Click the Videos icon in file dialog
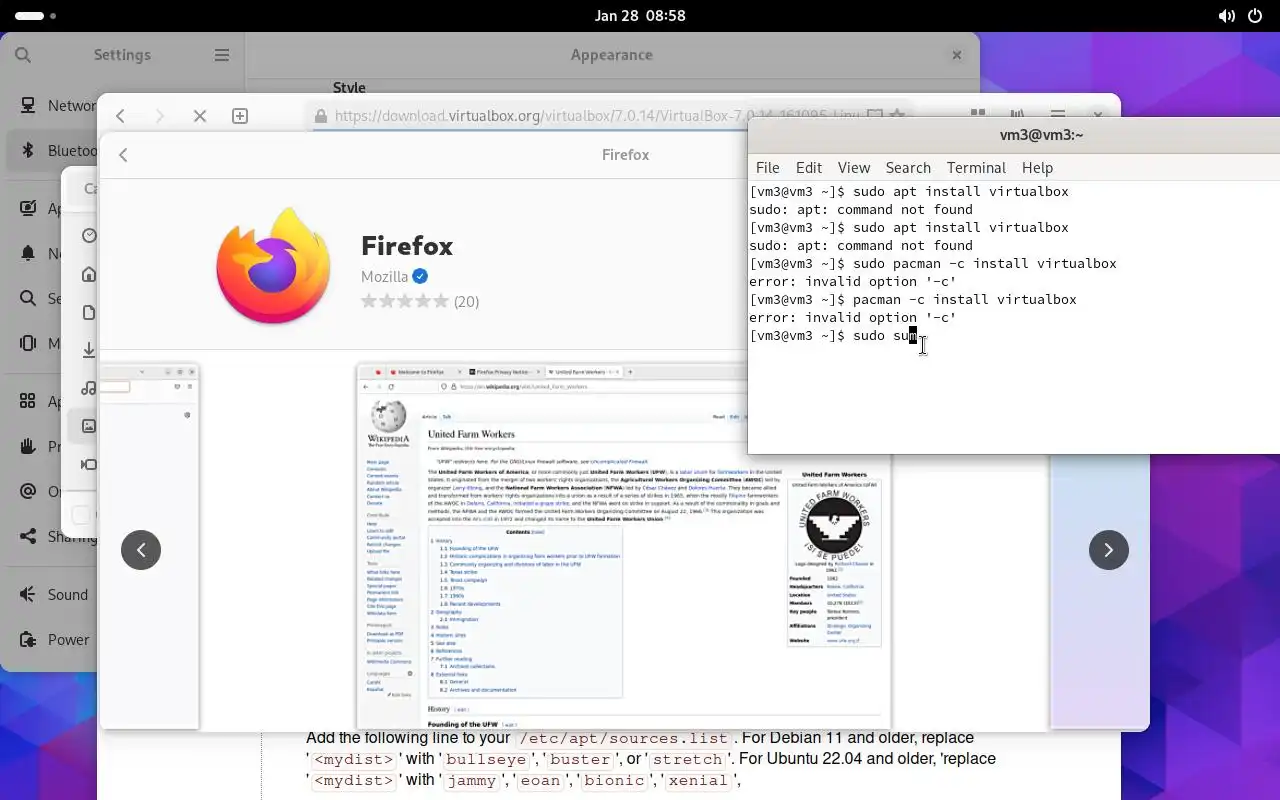 pyautogui.click(x=89, y=464)
